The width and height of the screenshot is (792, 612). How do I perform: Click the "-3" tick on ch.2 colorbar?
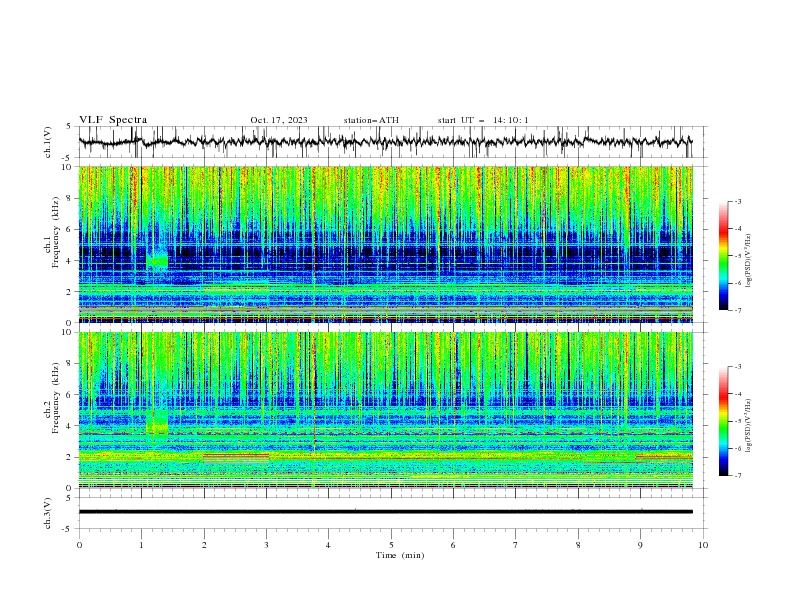pyautogui.click(x=738, y=367)
